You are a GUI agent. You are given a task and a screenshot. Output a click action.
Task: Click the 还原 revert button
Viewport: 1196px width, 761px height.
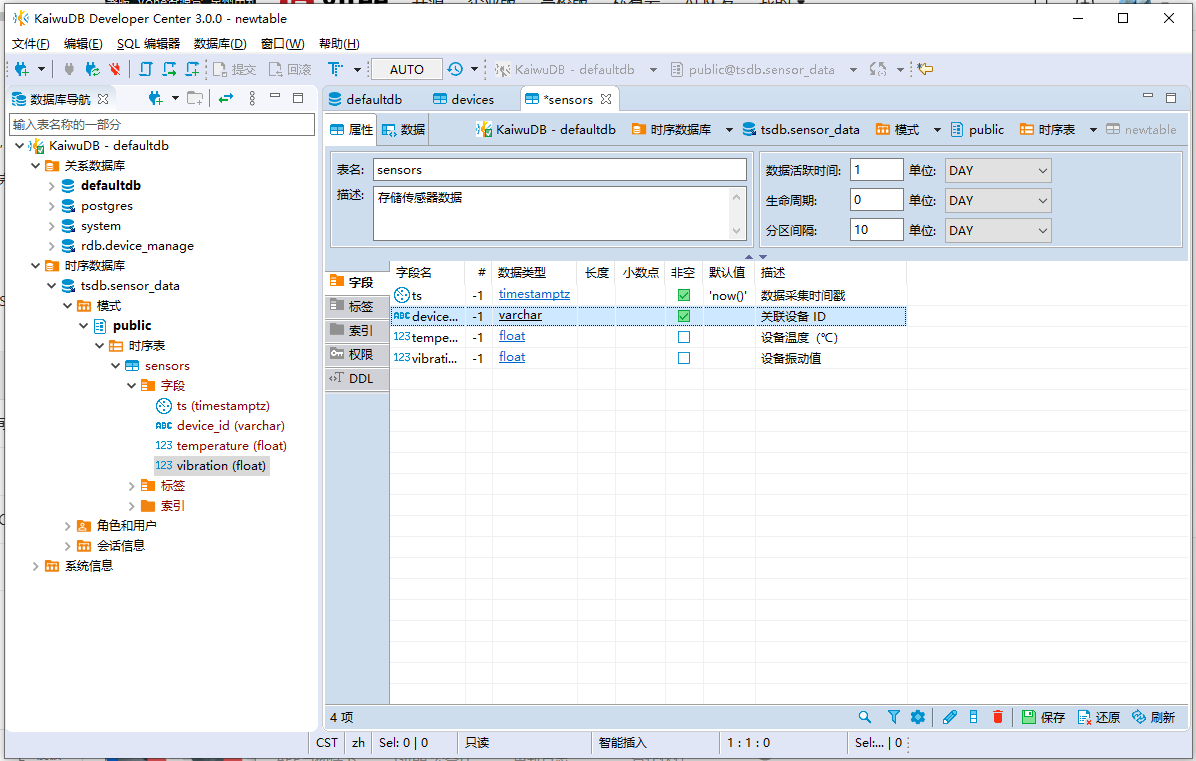pyautogui.click(x=1098, y=717)
